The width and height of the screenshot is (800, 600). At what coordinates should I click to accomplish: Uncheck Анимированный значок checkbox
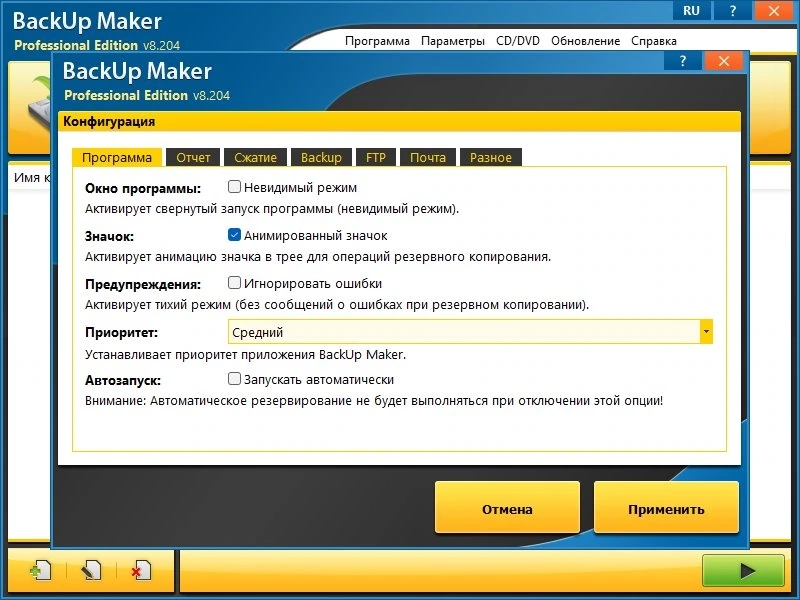click(234, 235)
